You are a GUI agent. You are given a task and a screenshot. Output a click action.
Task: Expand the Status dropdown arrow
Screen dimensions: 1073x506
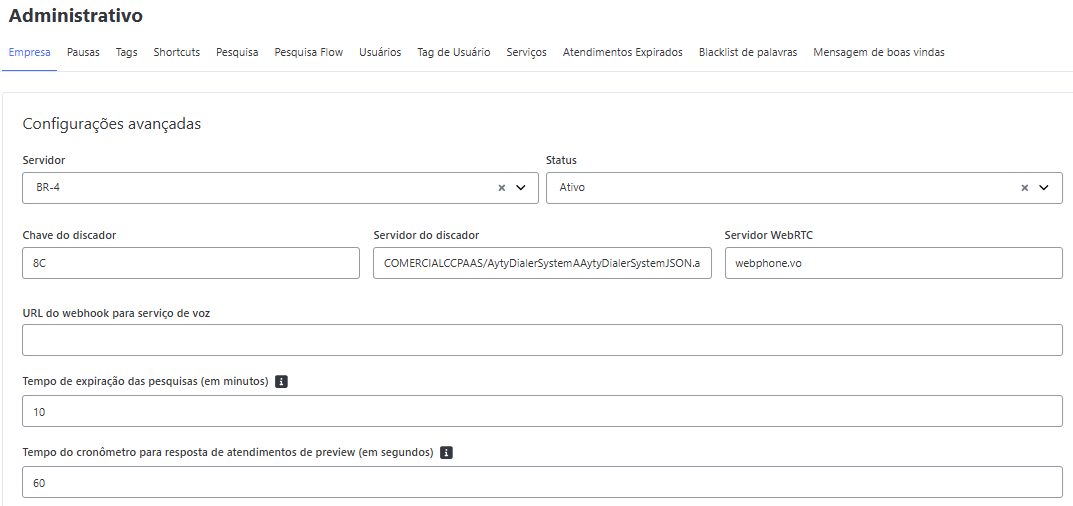point(1044,188)
